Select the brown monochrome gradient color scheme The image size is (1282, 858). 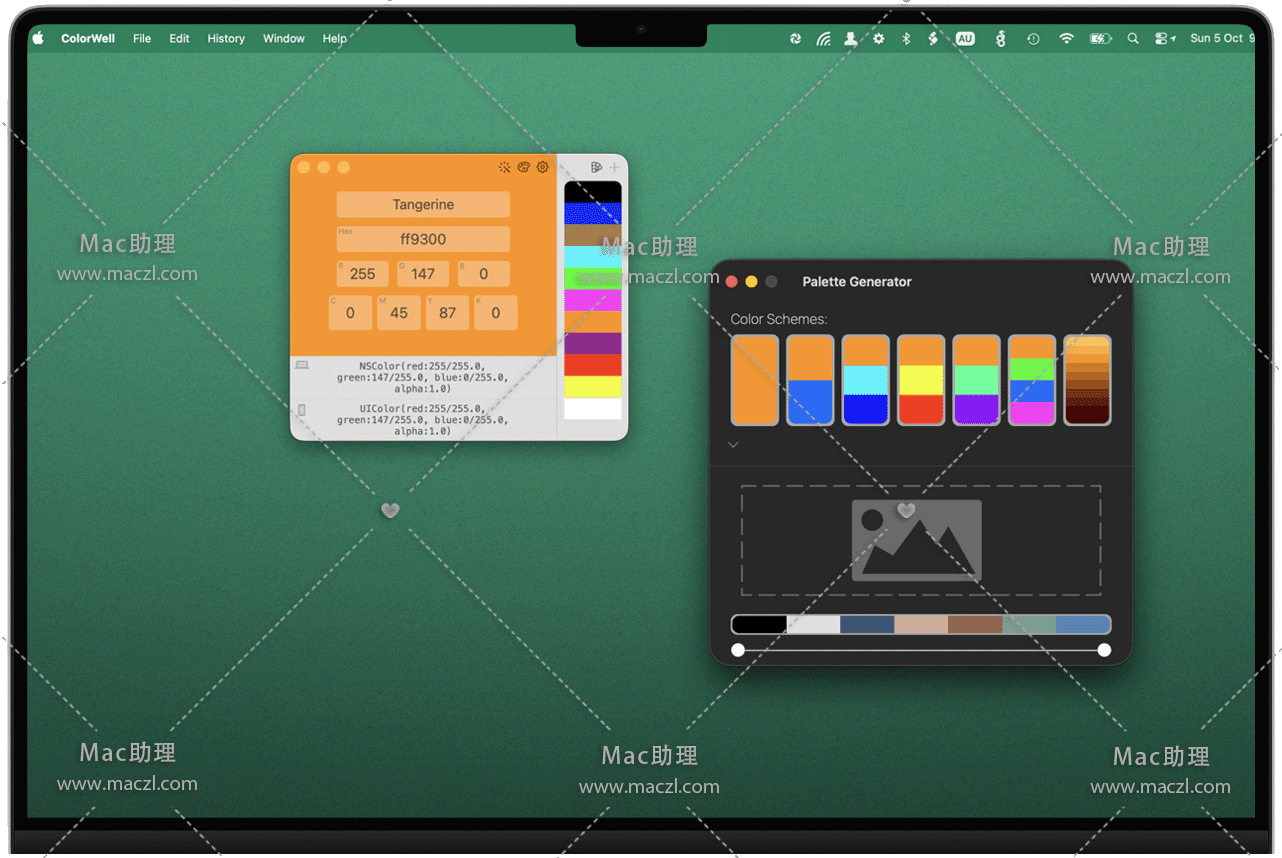[x=1087, y=380]
